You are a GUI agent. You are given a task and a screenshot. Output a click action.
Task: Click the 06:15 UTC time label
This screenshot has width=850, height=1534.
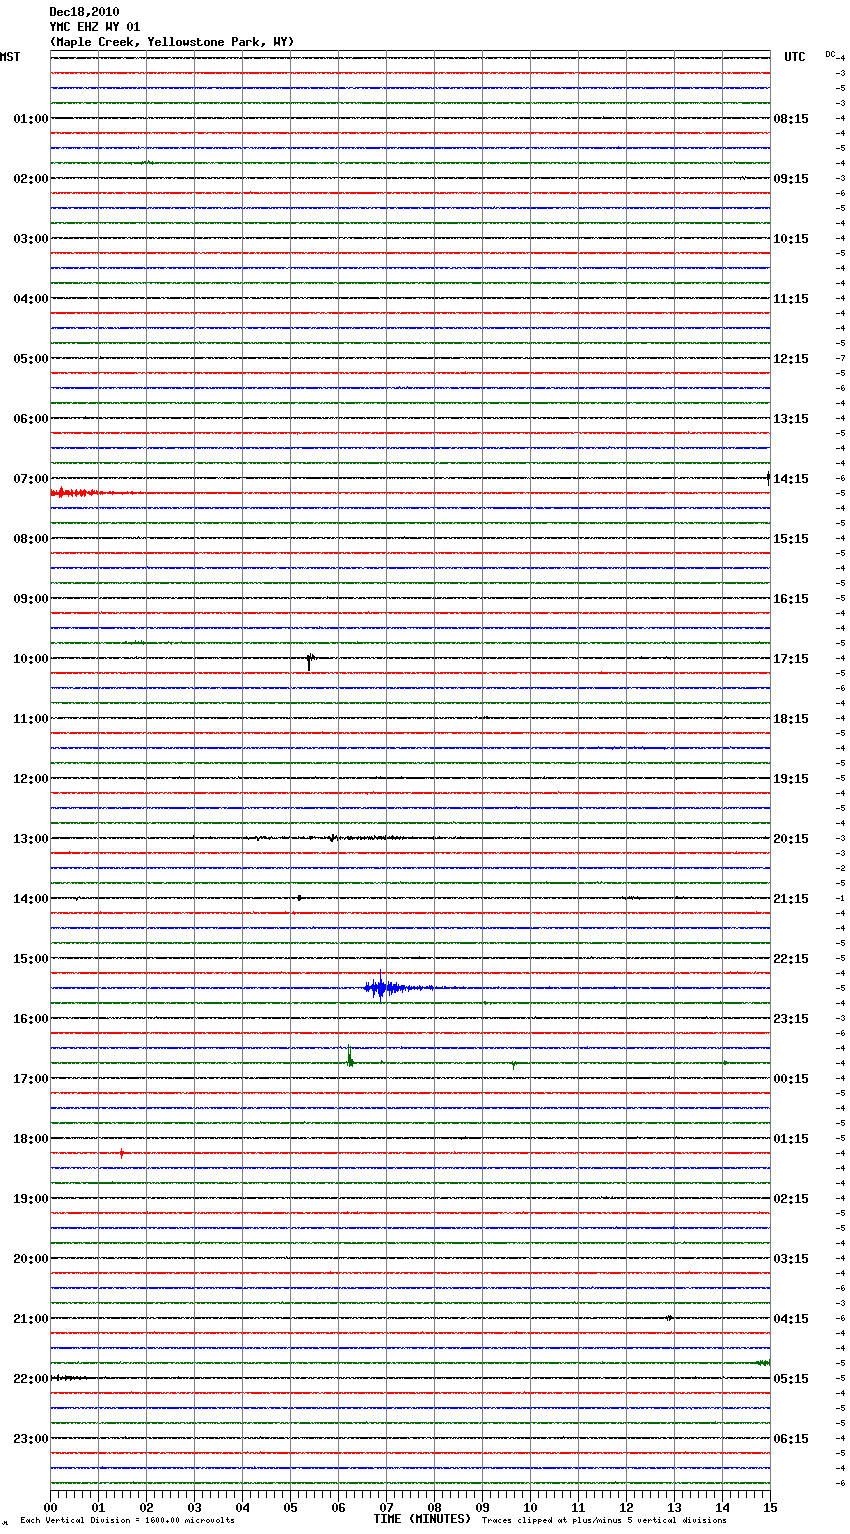791,1439
